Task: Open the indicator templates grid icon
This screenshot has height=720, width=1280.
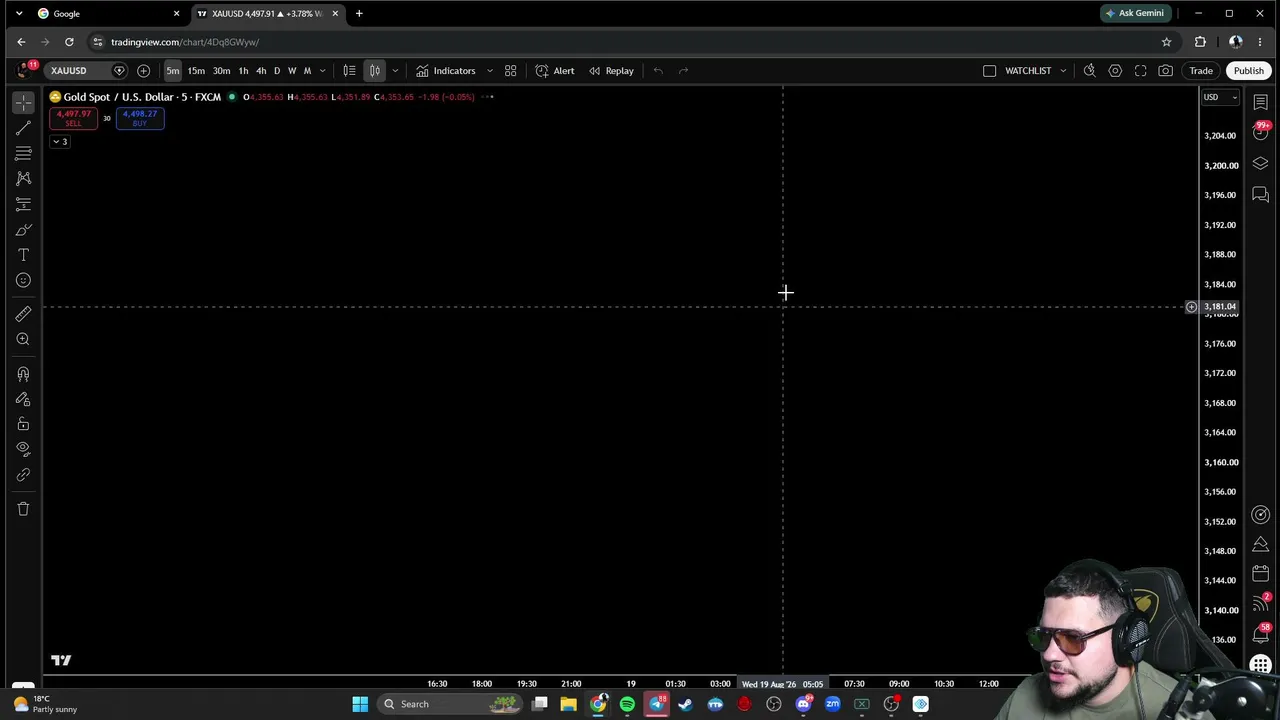Action: click(510, 71)
